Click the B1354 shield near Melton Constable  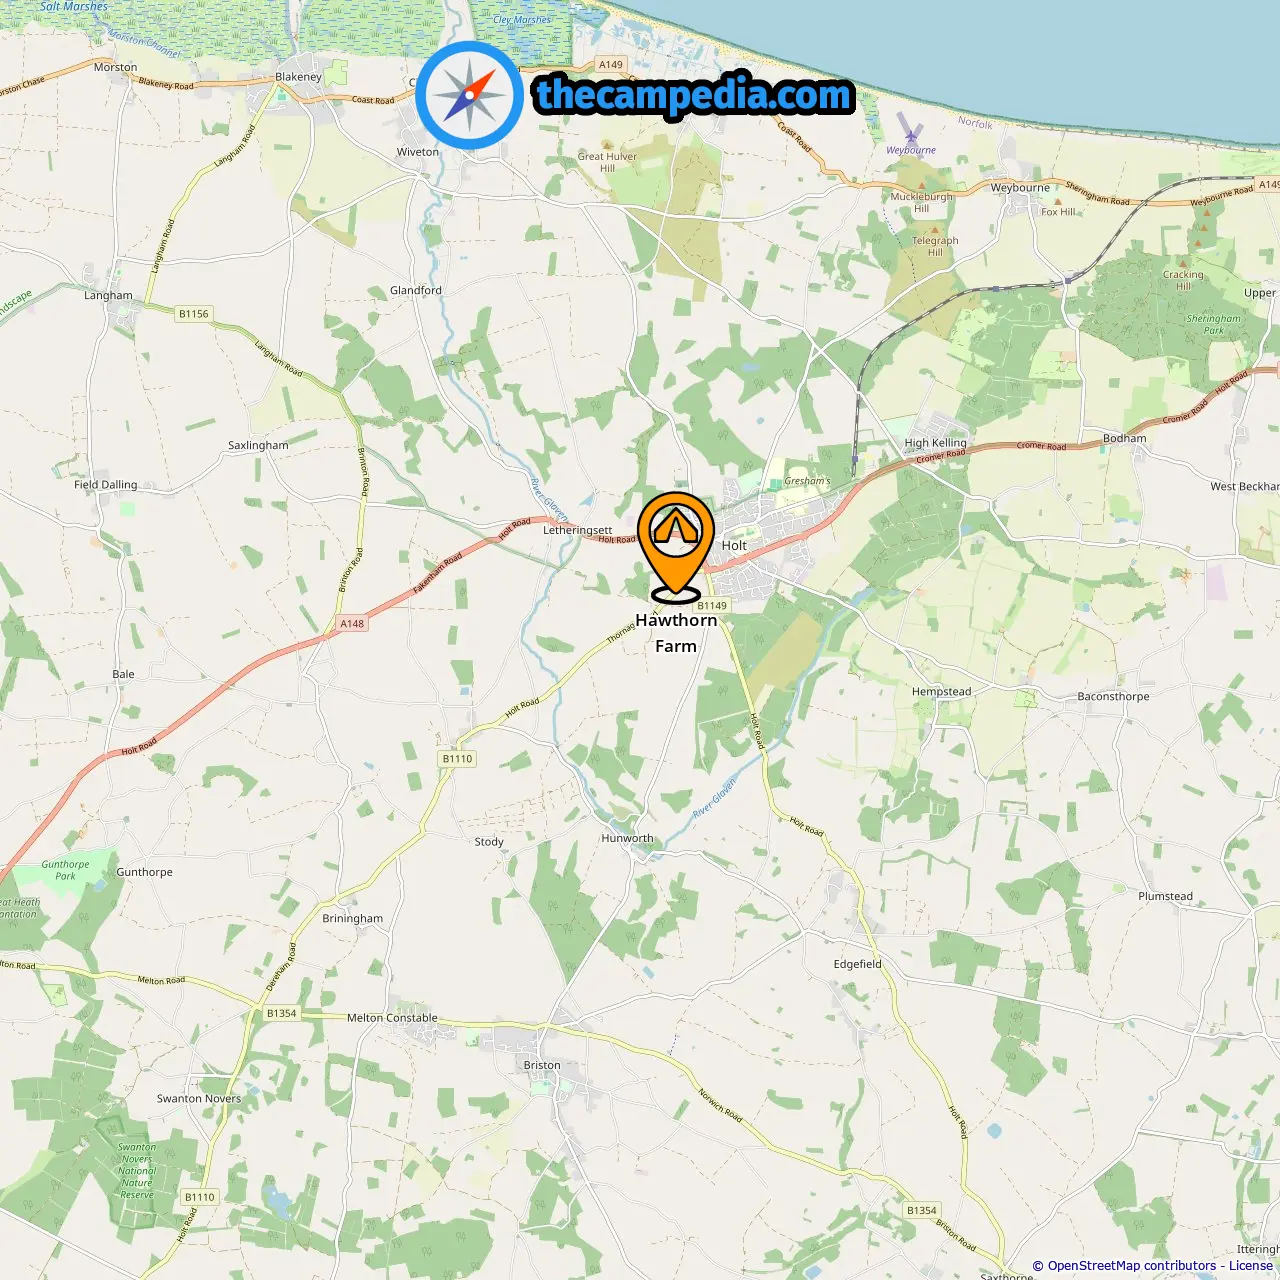(x=282, y=1013)
